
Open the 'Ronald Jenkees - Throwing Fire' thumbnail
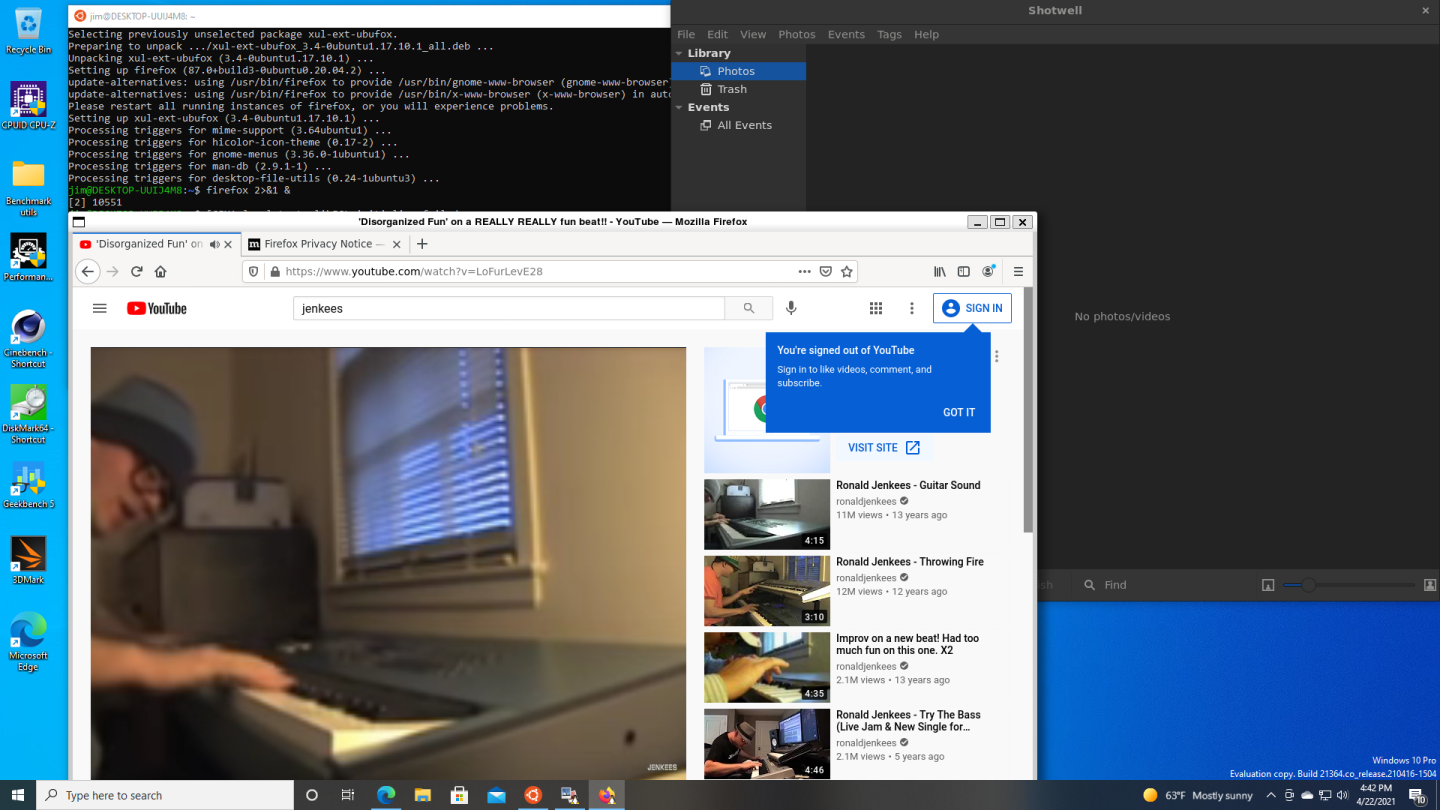[766, 590]
